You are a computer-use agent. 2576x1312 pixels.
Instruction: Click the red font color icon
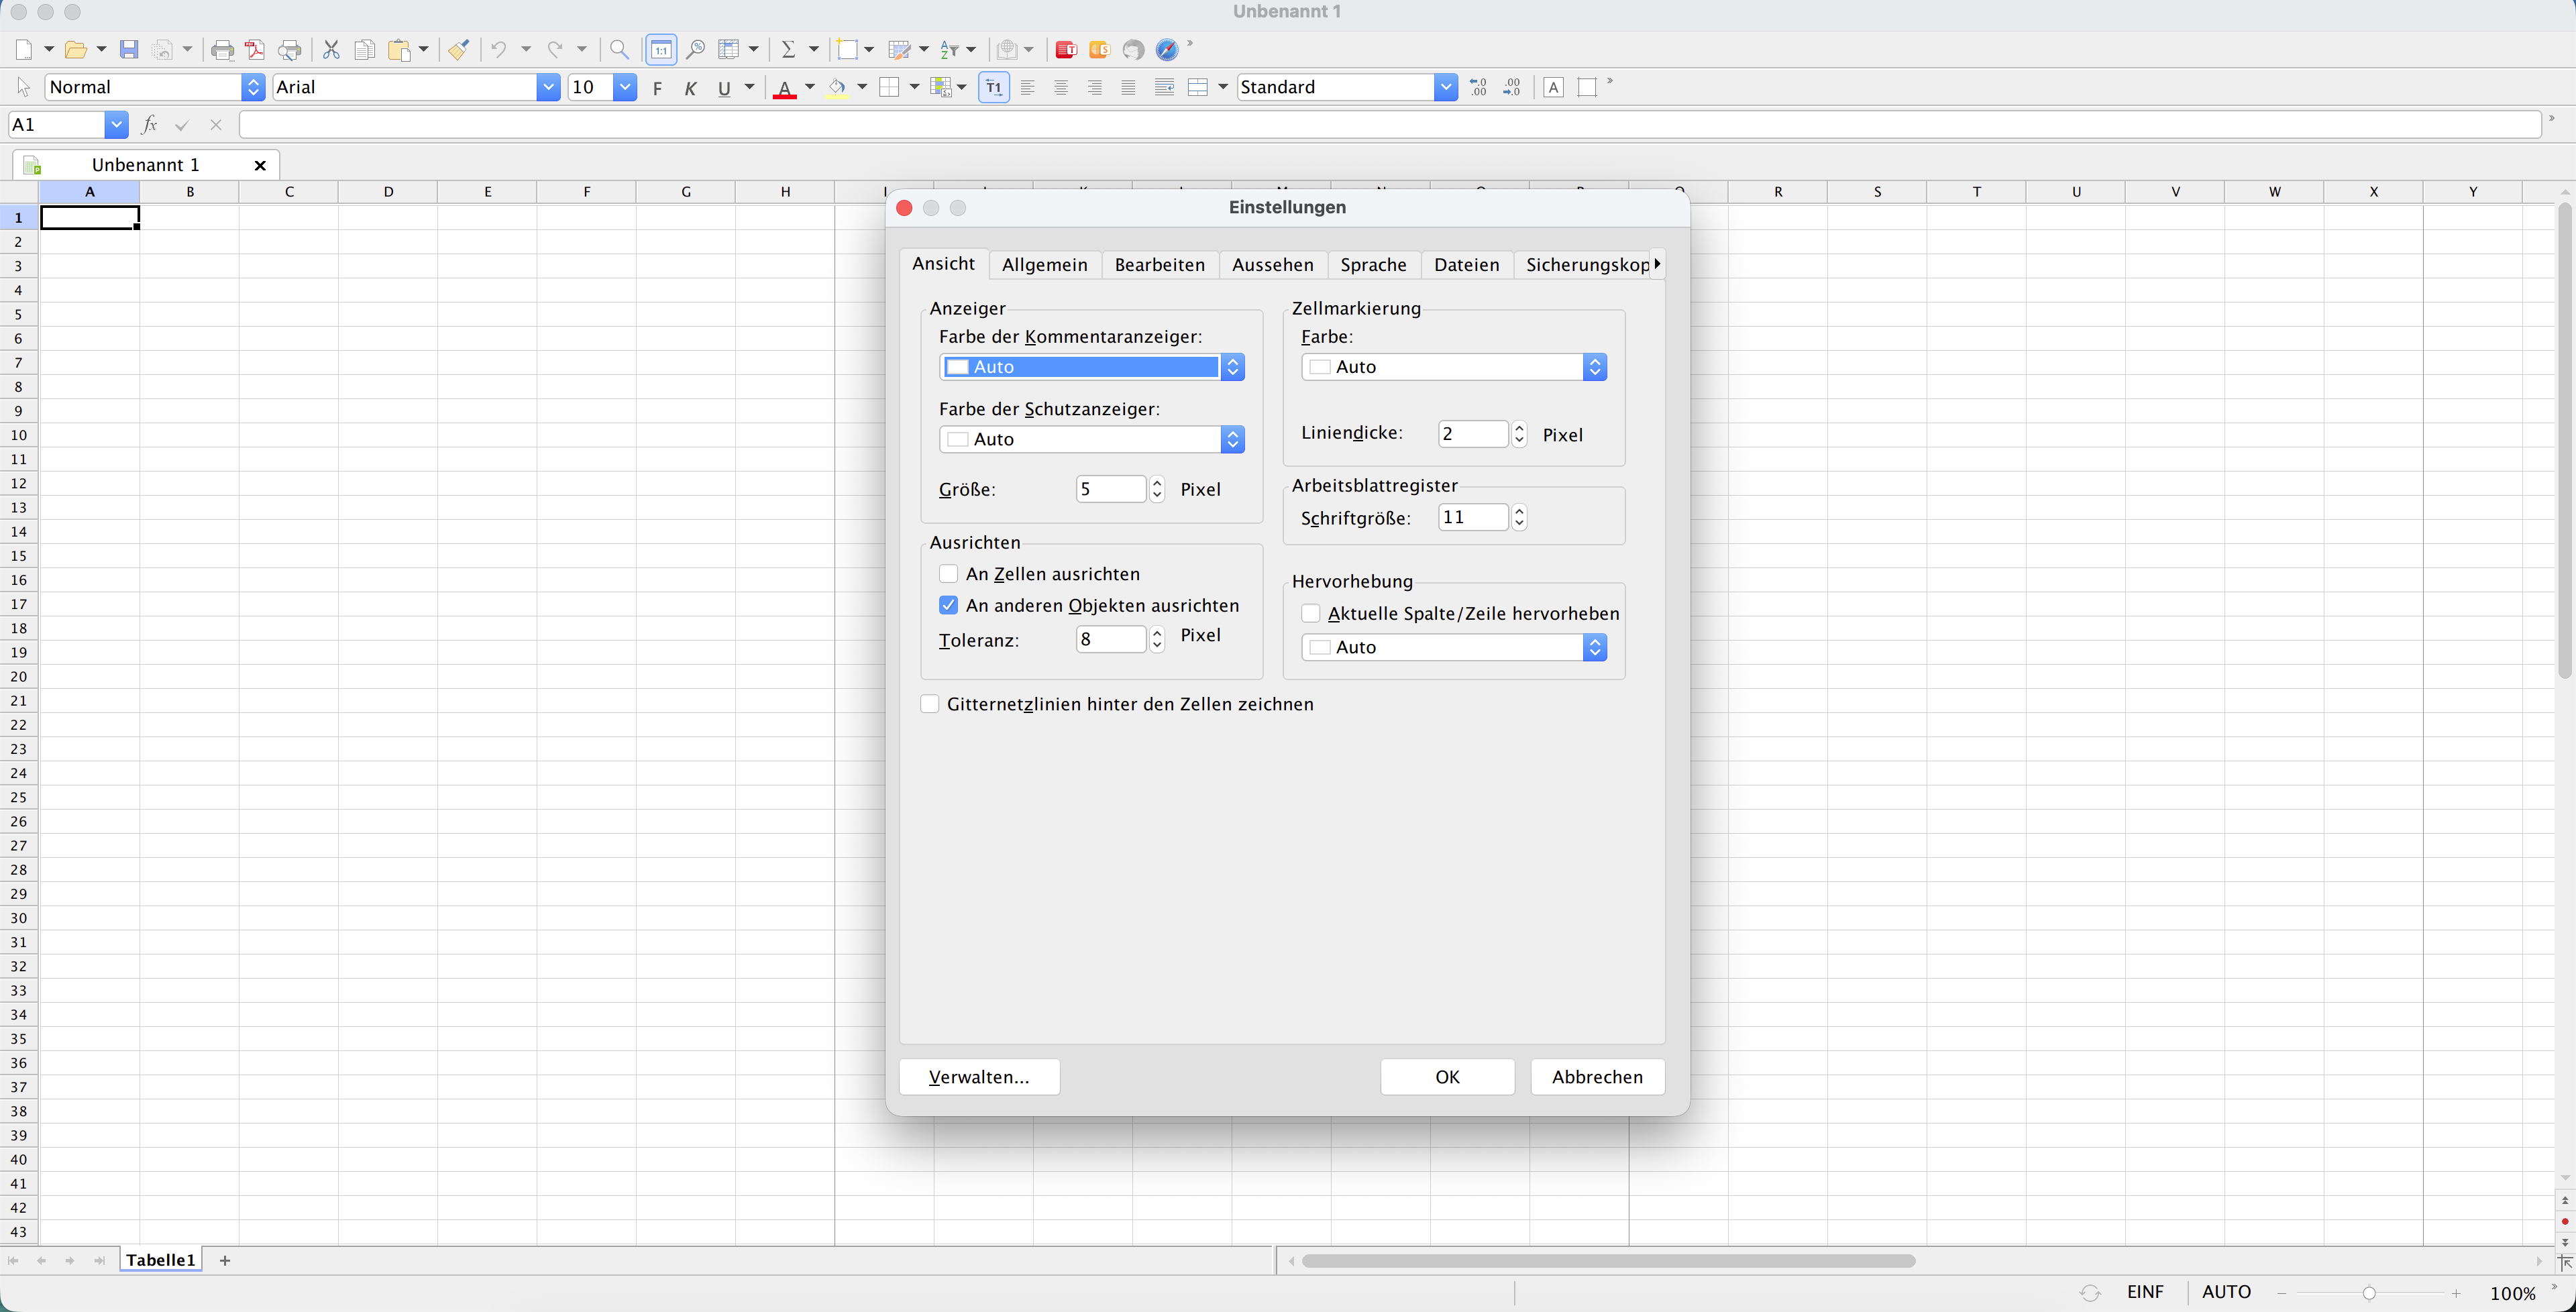point(785,88)
